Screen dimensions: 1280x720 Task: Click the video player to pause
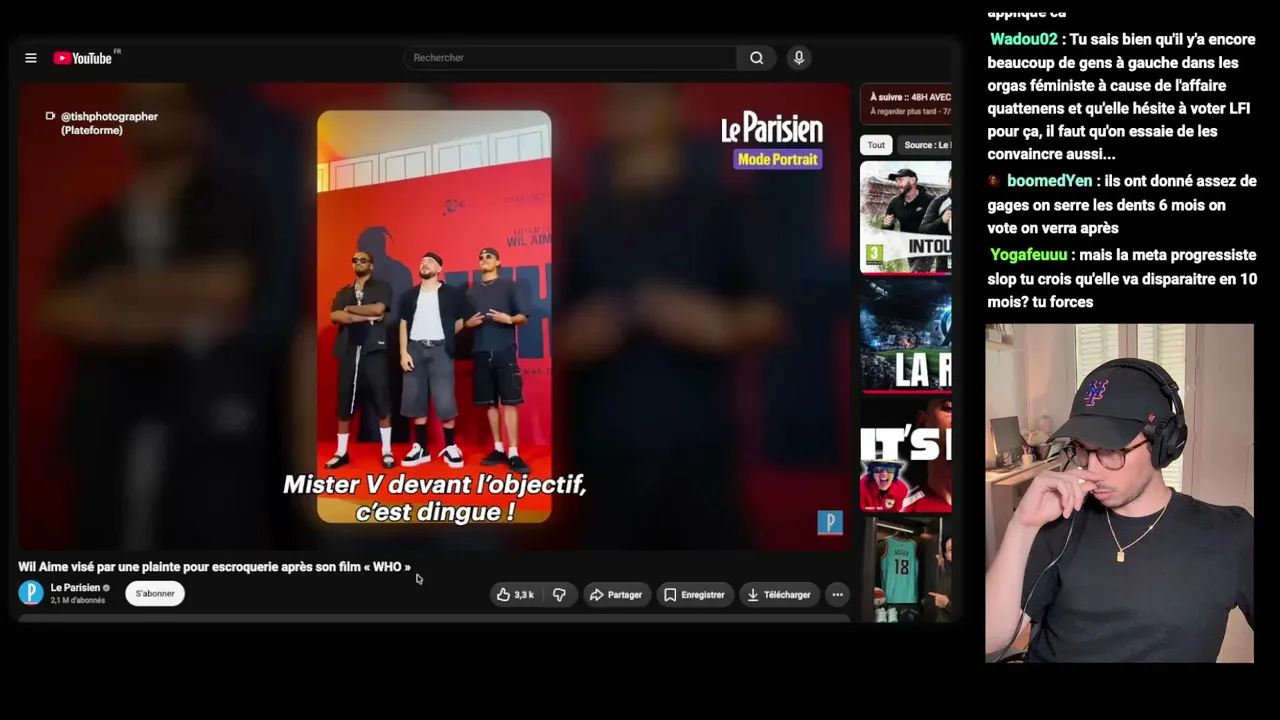(434, 316)
